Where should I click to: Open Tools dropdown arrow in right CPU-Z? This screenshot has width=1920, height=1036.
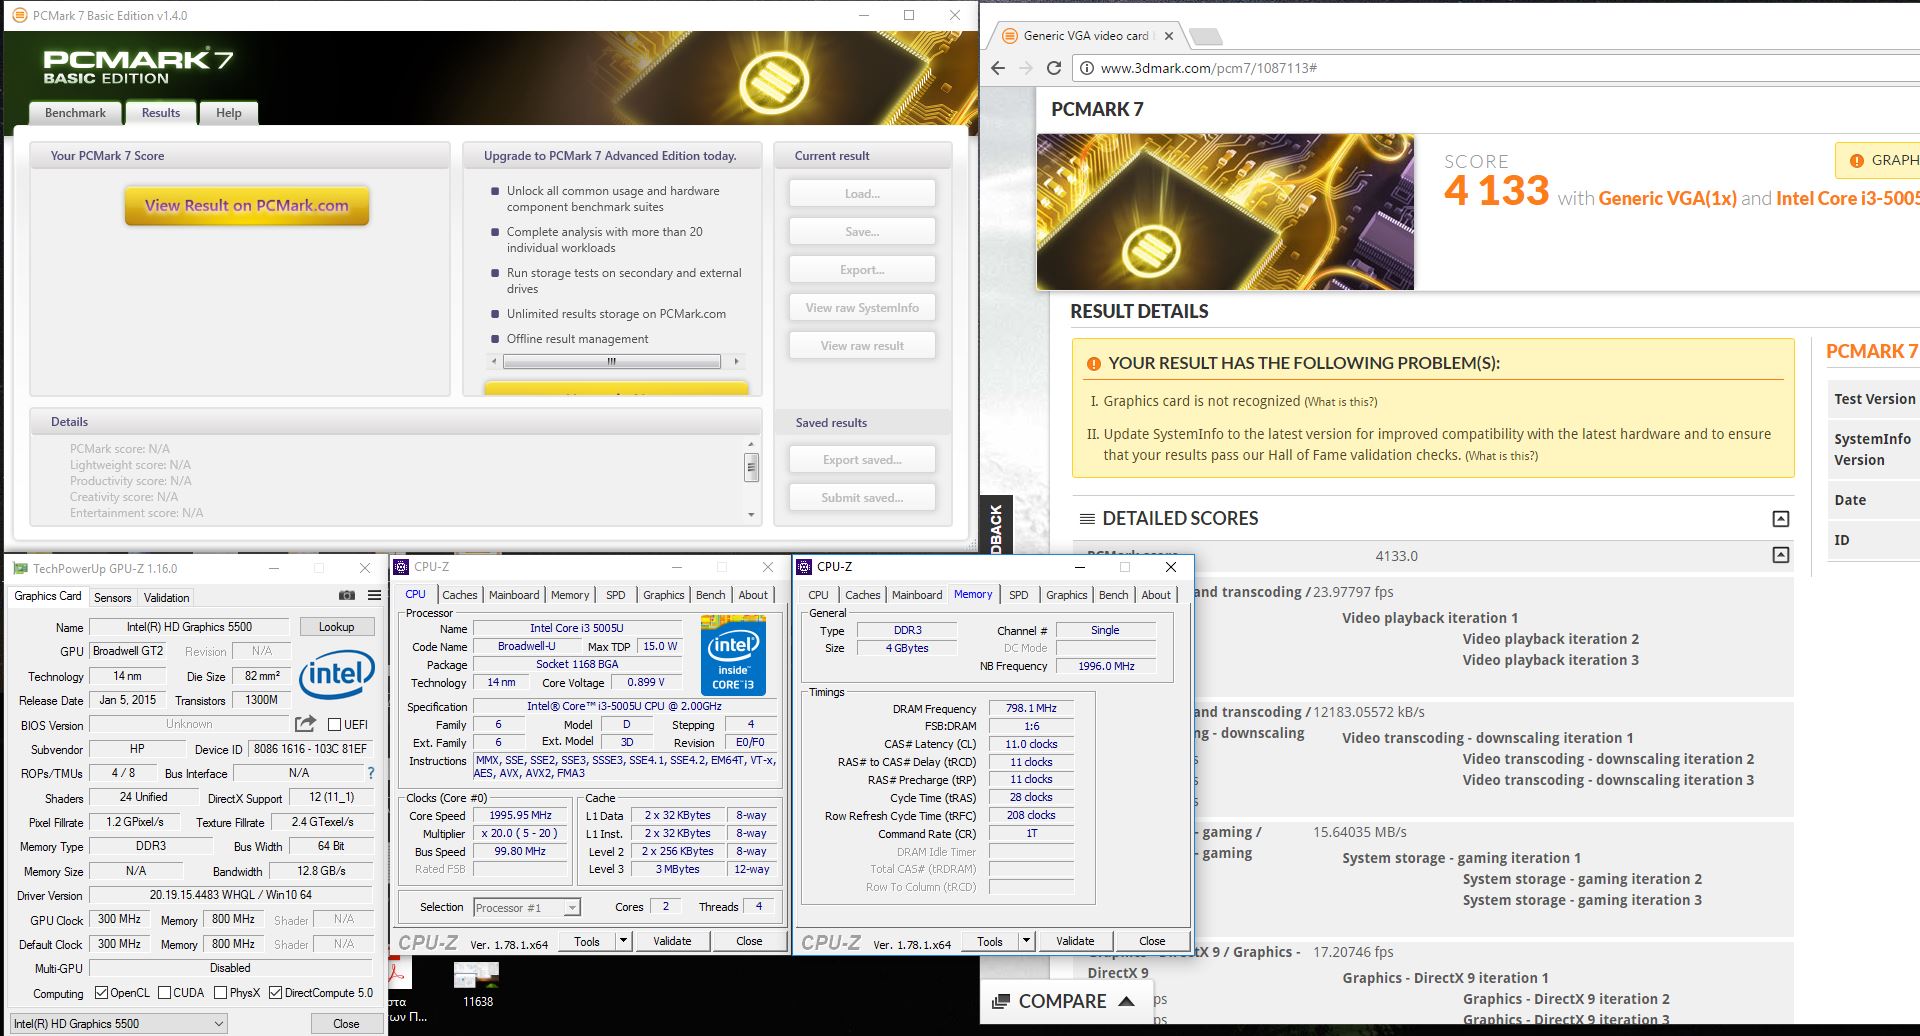click(x=1026, y=941)
